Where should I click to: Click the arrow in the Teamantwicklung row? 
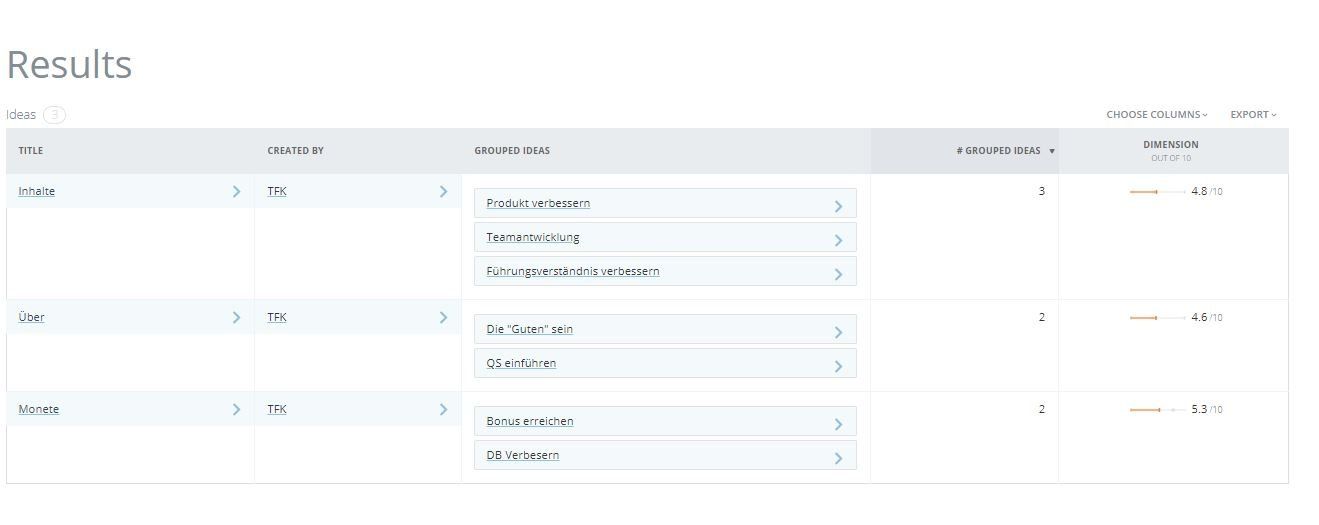838,240
